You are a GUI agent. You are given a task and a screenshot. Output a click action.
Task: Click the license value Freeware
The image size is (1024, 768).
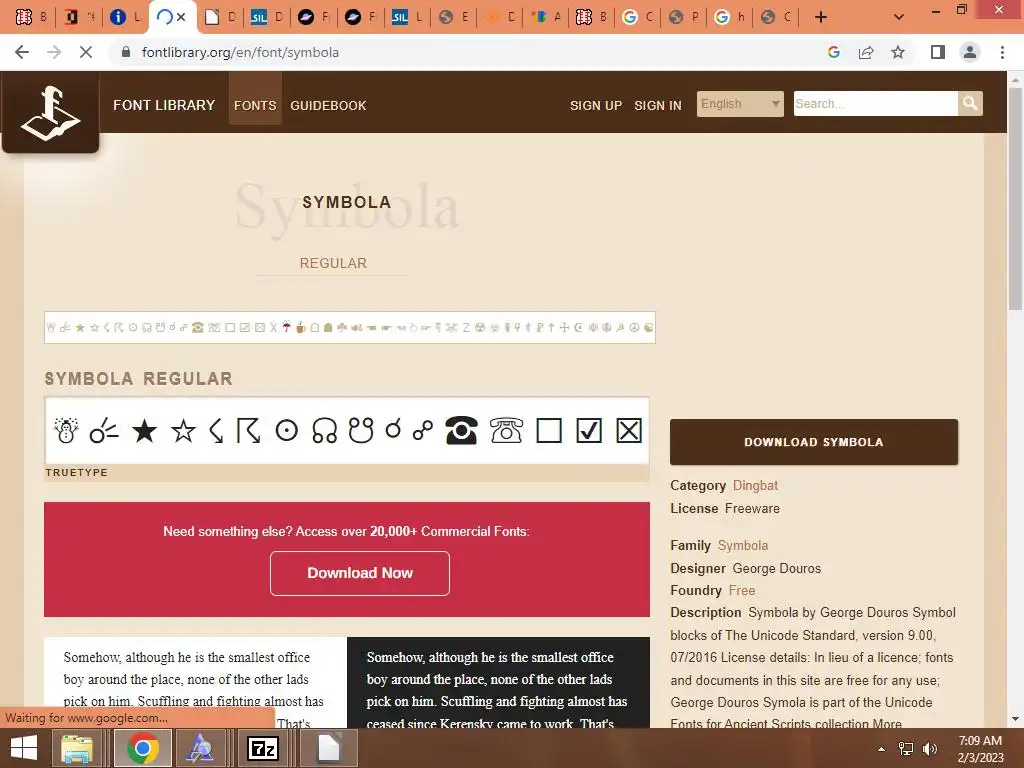(752, 508)
